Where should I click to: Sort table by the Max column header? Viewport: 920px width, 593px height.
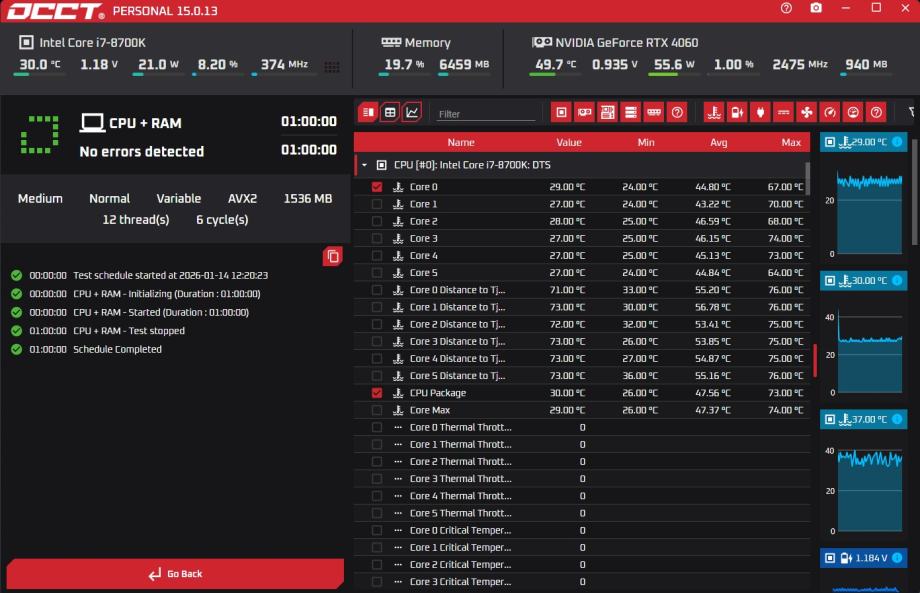click(x=791, y=142)
